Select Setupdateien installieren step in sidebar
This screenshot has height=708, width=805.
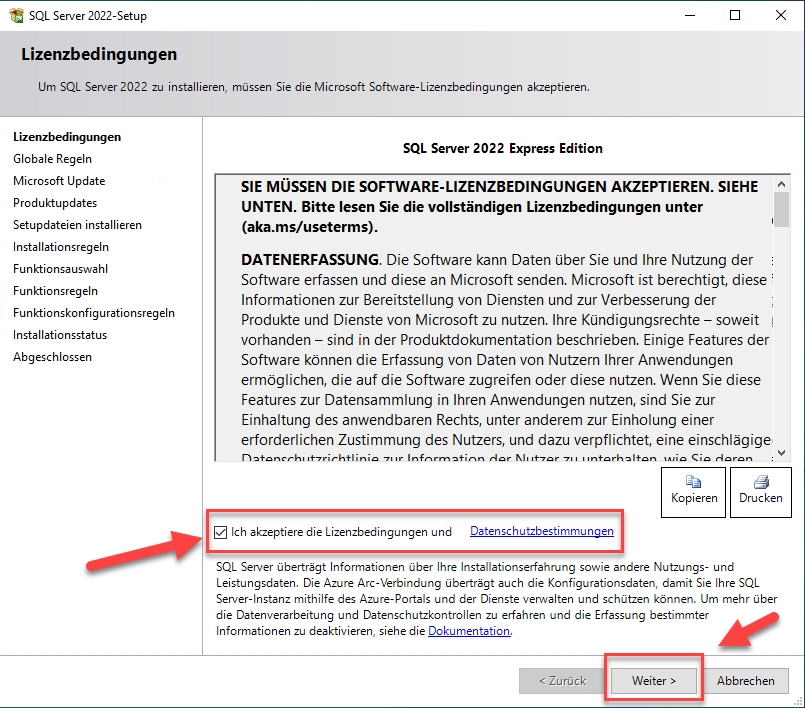(x=77, y=225)
